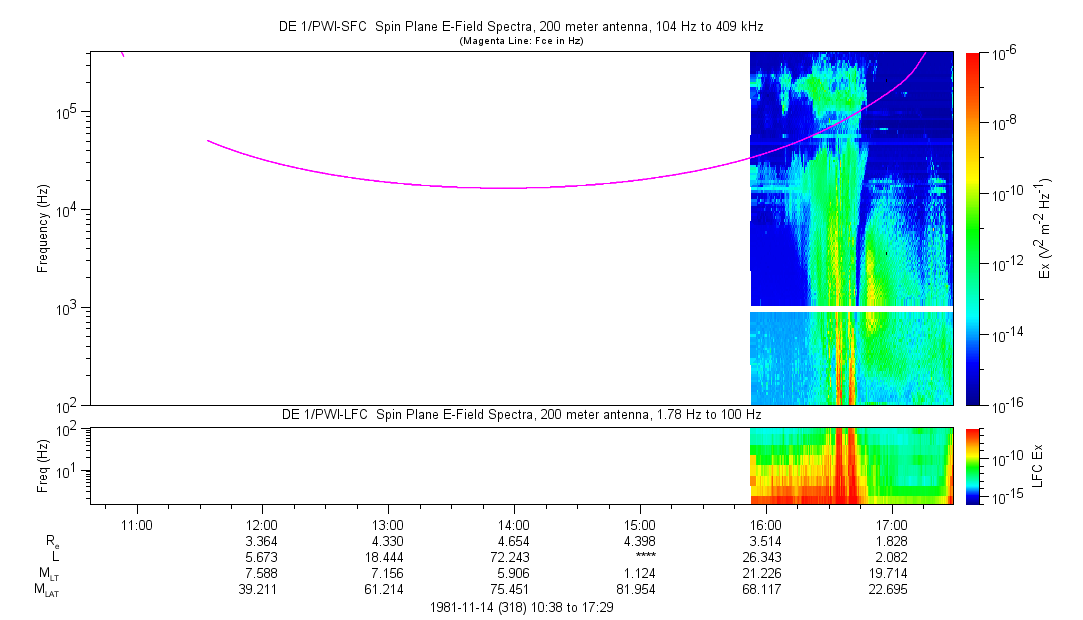Image resolution: width=1083 pixels, height=620 pixels.
Task: Click the **** L-value under 15:00
Action: point(638,557)
